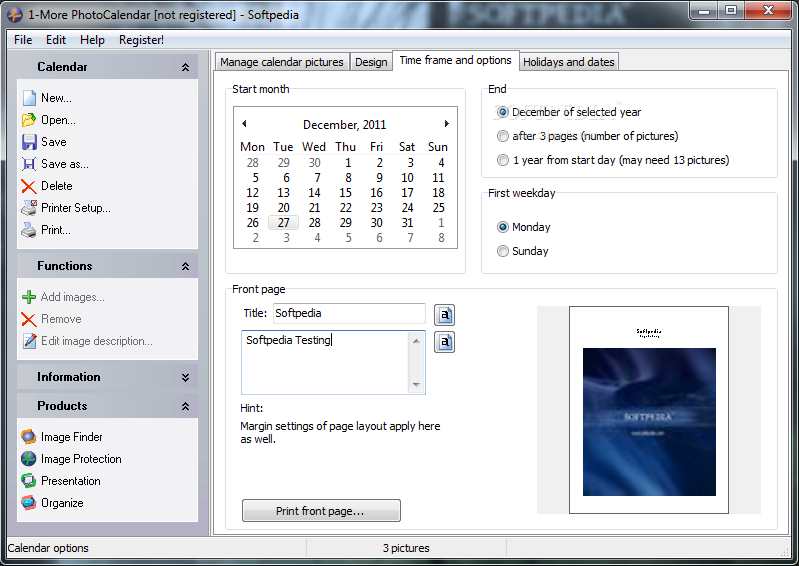Switch to Manage calendar pictures tab
The width and height of the screenshot is (799, 566).
[282, 62]
